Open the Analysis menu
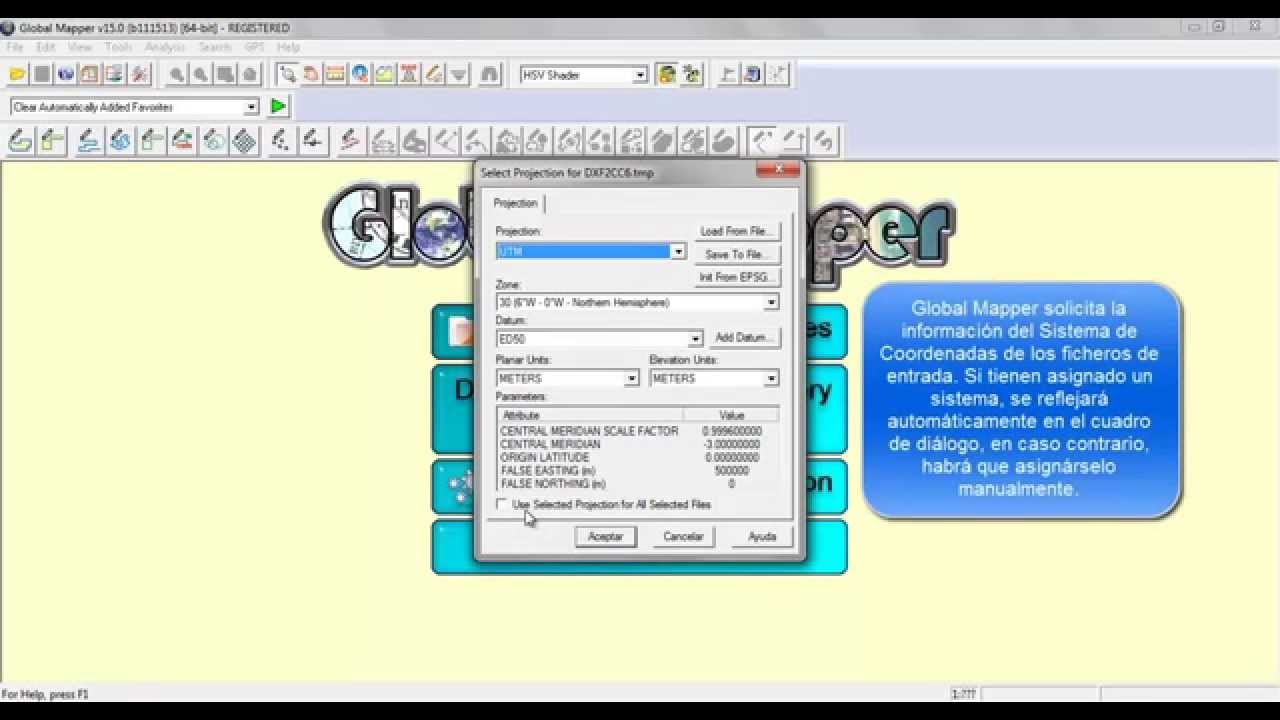The height and width of the screenshot is (720, 1280). point(165,47)
